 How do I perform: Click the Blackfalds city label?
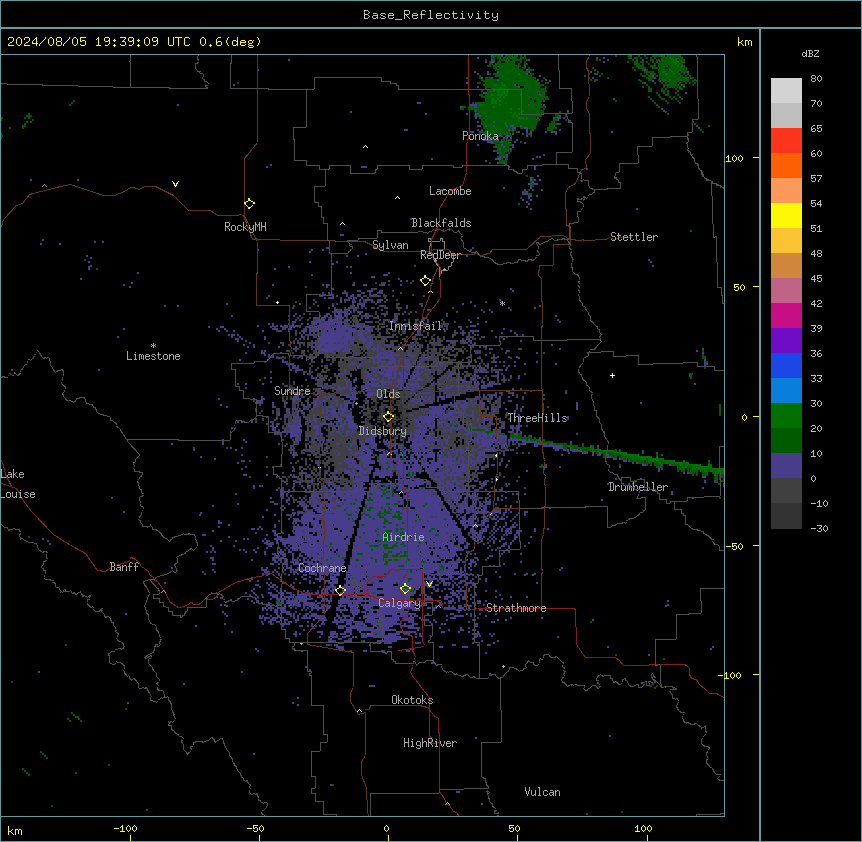coord(441,223)
